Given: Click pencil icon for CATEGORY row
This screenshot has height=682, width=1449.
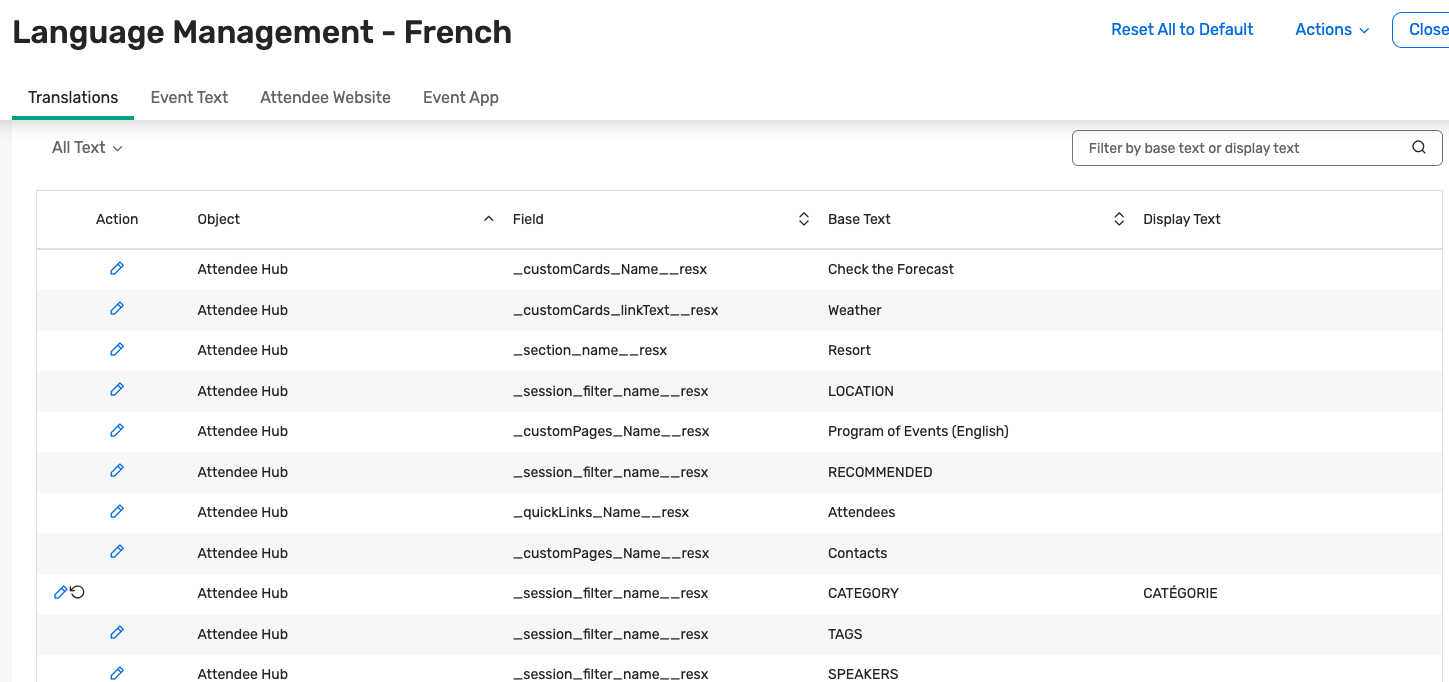Looking at the screenshot, I should (60, 593).
